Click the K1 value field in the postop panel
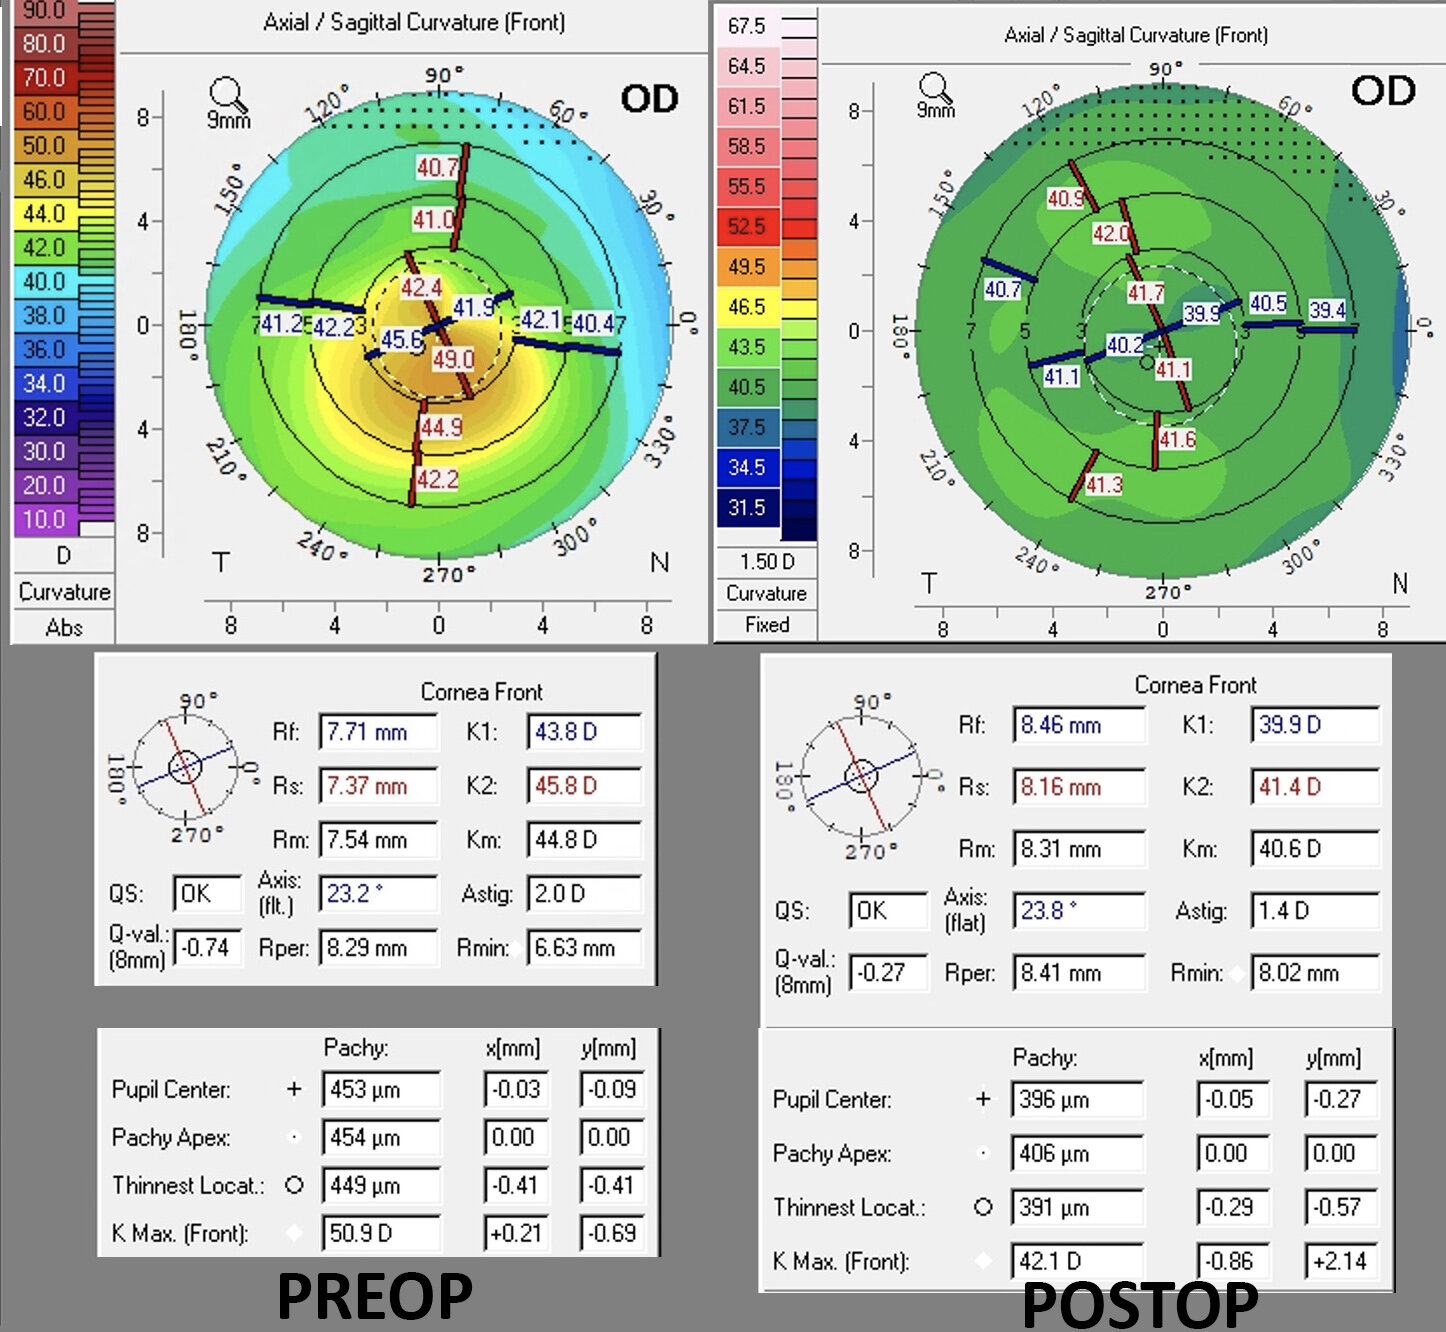The width and height of the screenshot is (1446, 1332). tap(1313, 726)
